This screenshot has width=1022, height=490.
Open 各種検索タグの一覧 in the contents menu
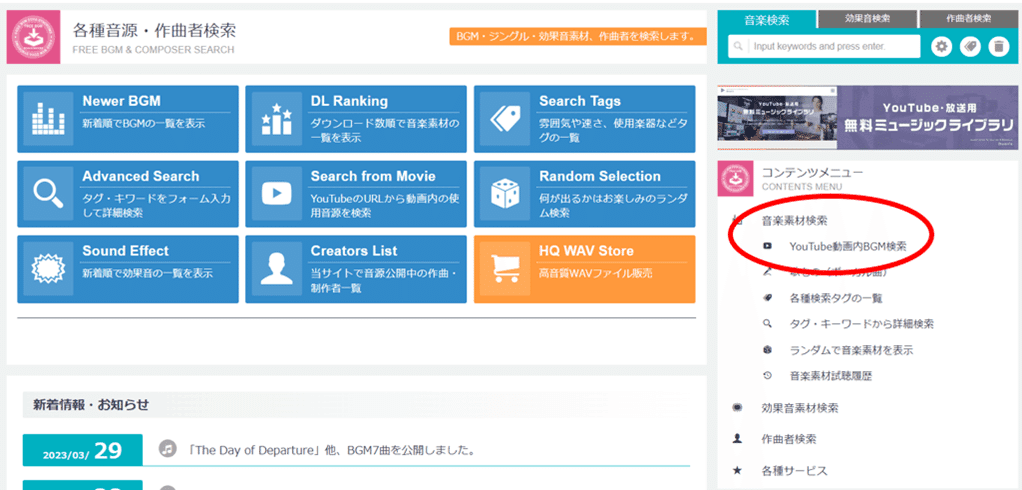(x=836, y=298)
